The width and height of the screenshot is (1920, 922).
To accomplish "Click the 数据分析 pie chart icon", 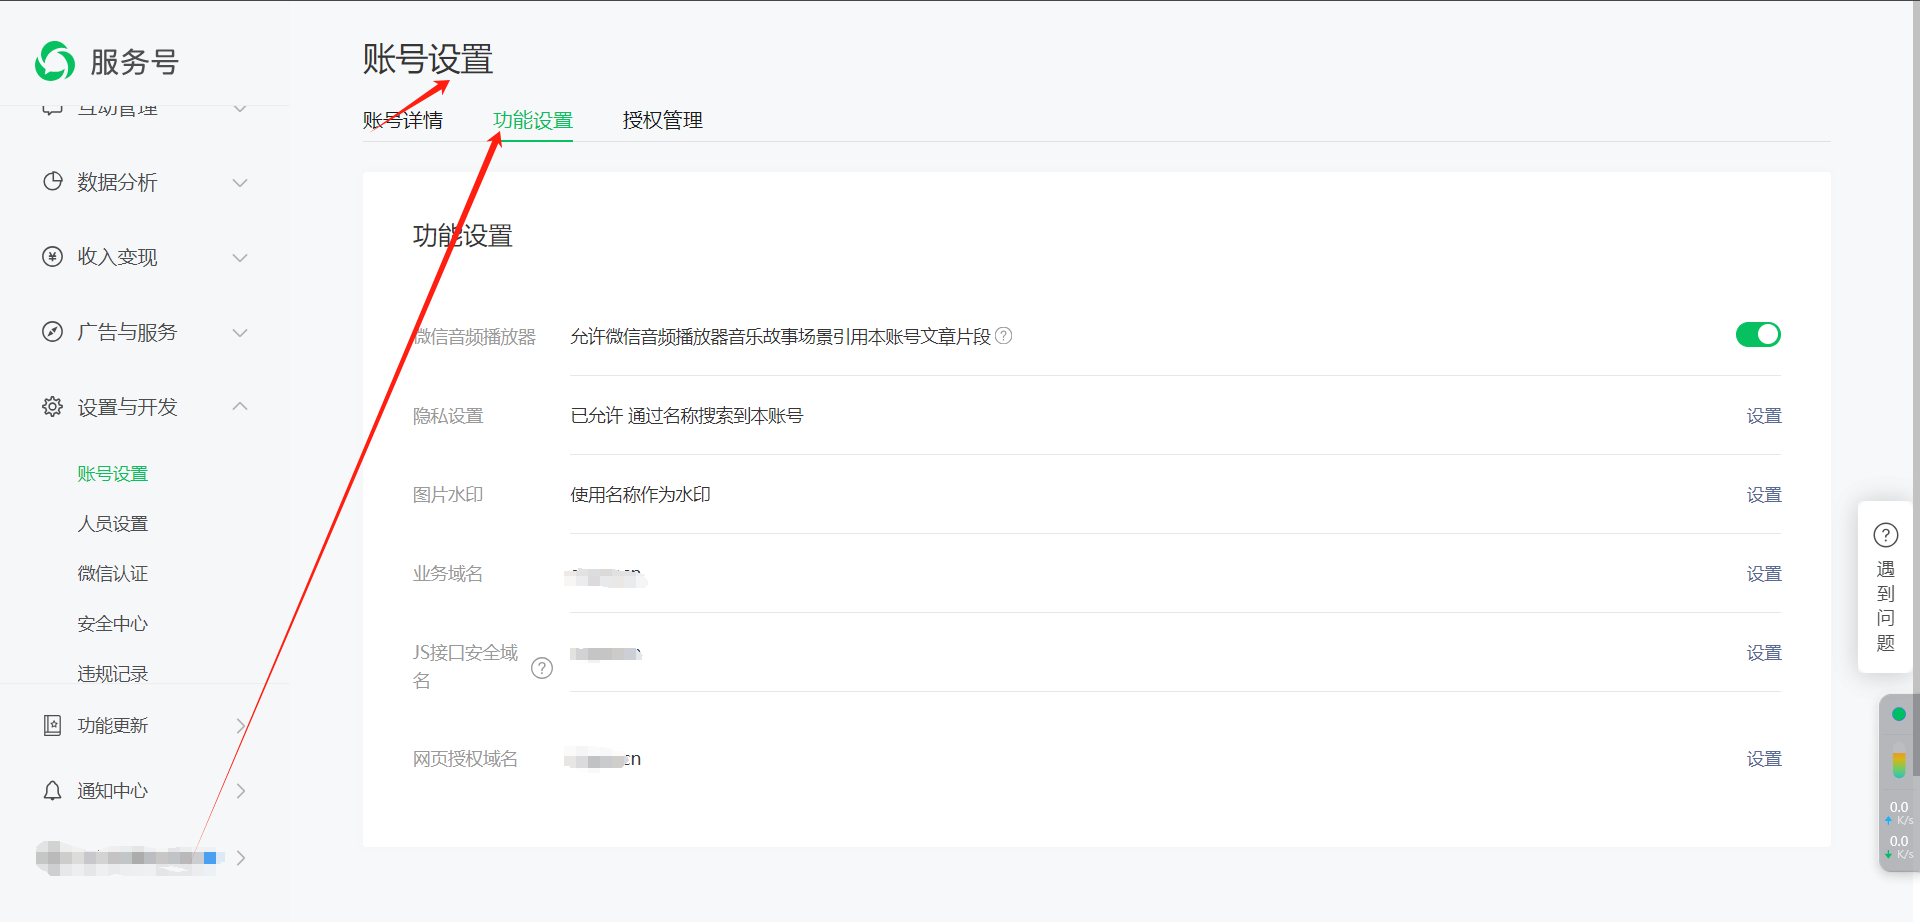I will click(53, 182).
